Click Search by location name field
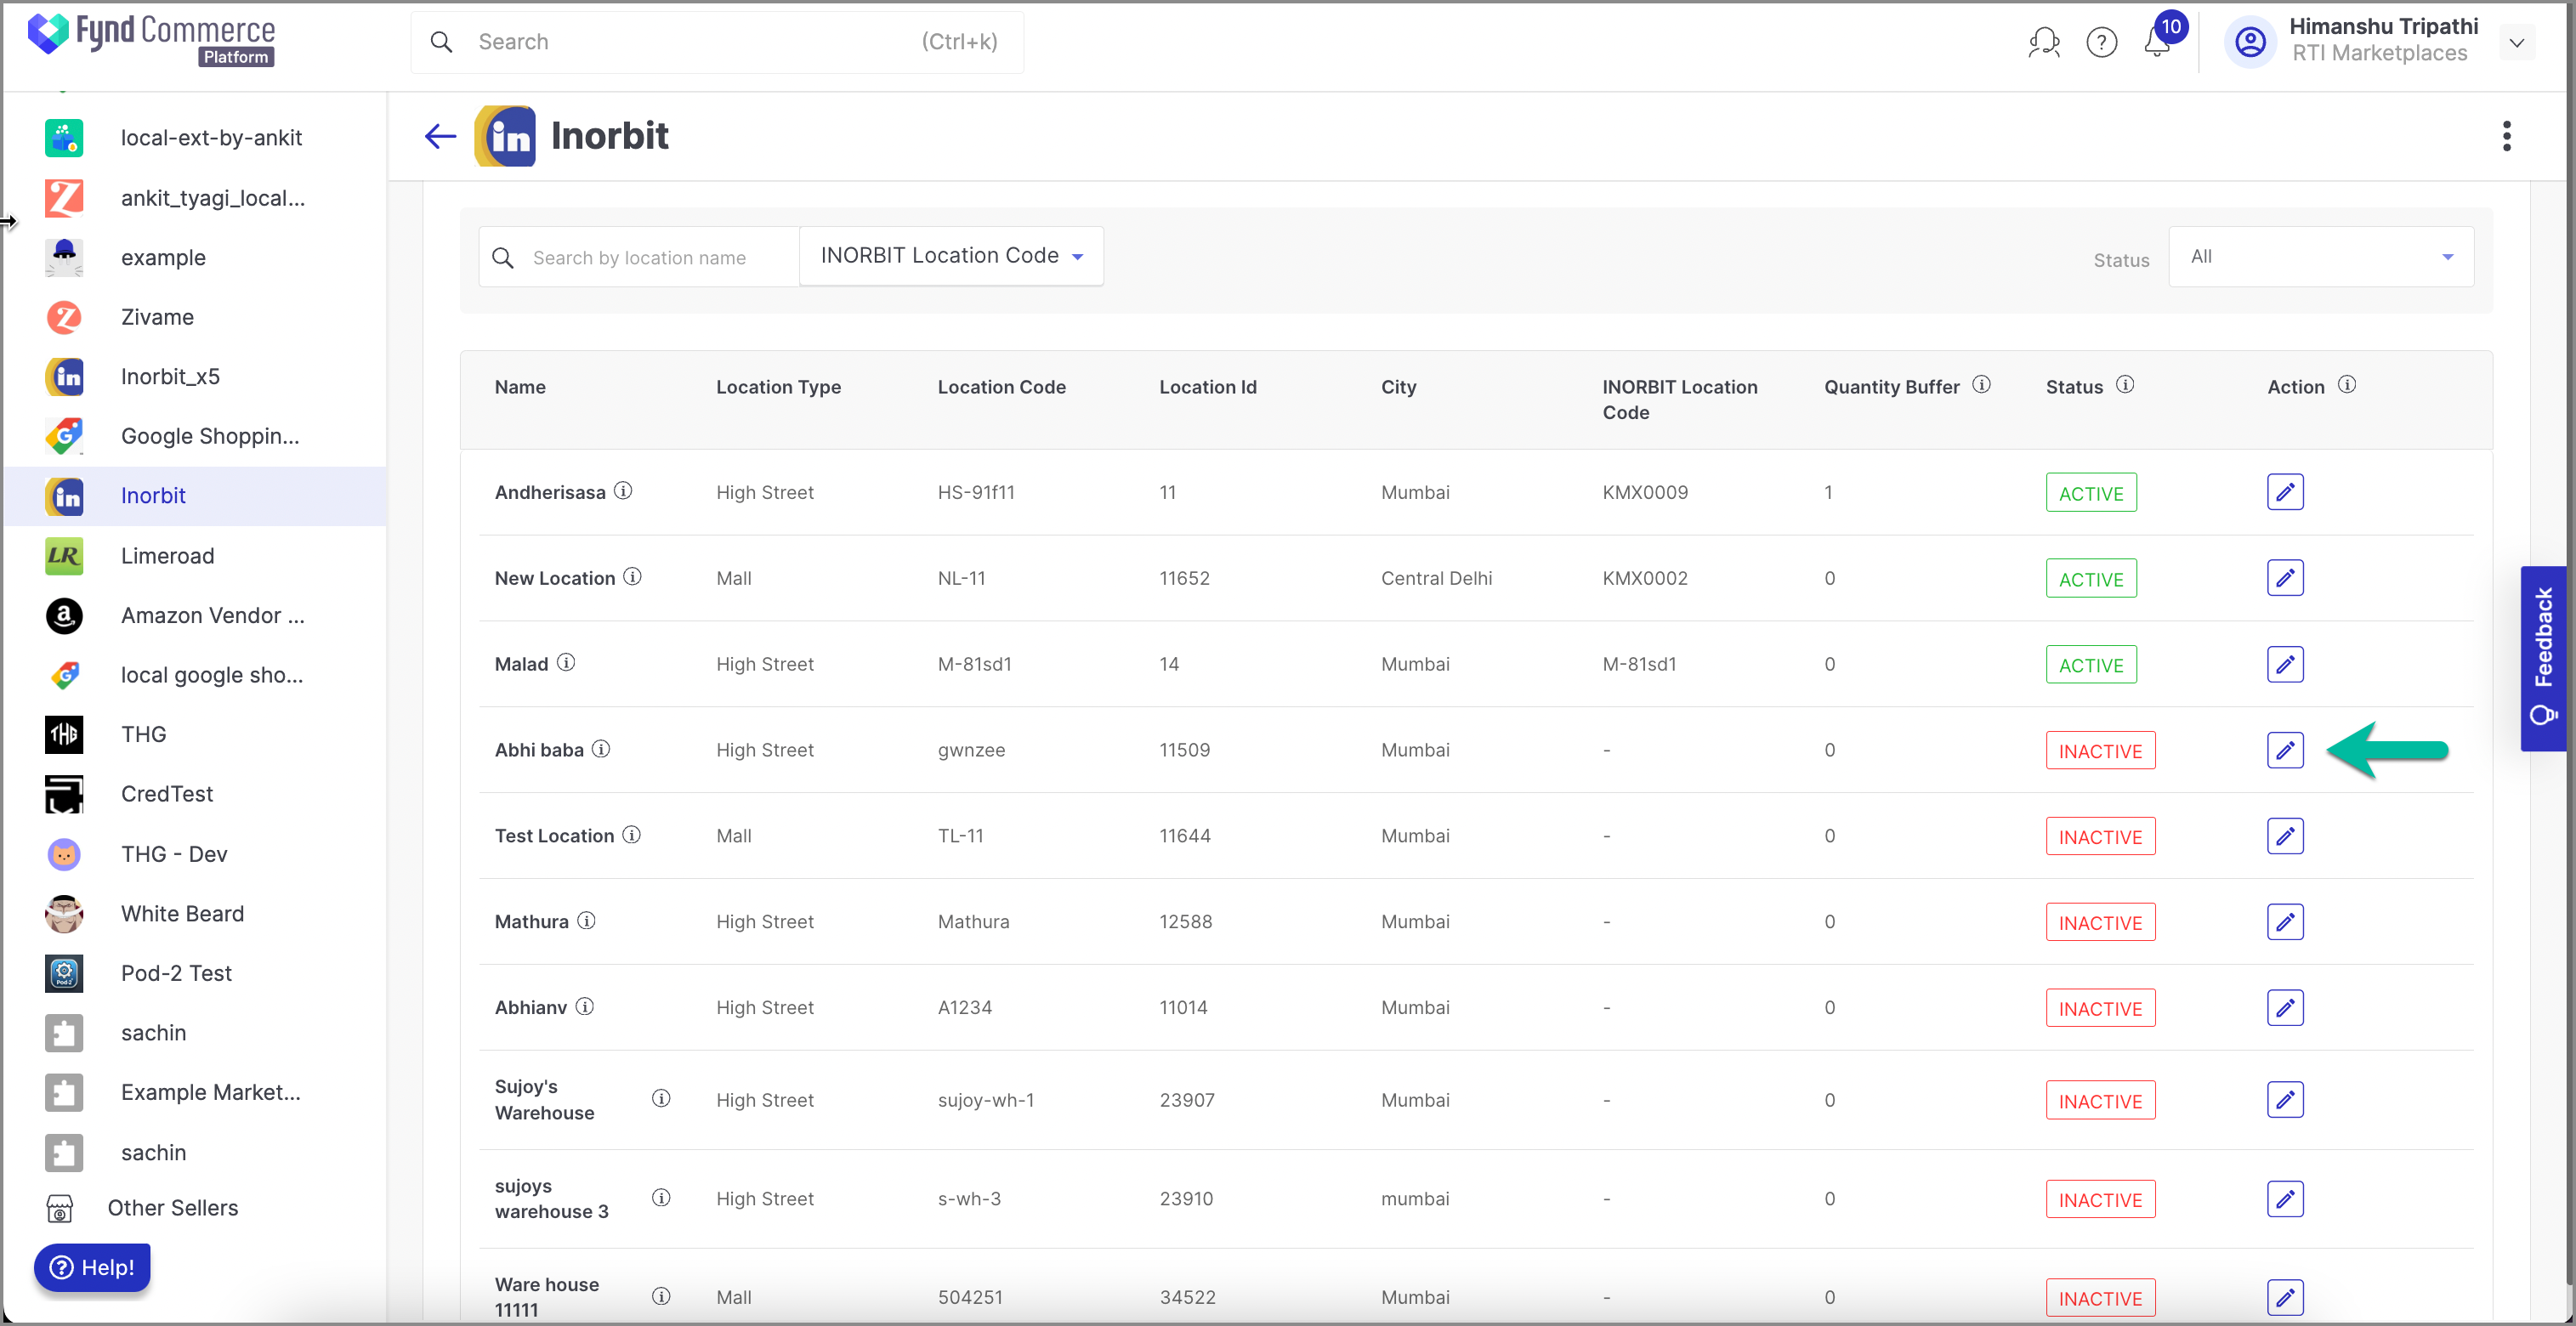 pyautogui.click(x=639, y=258)
